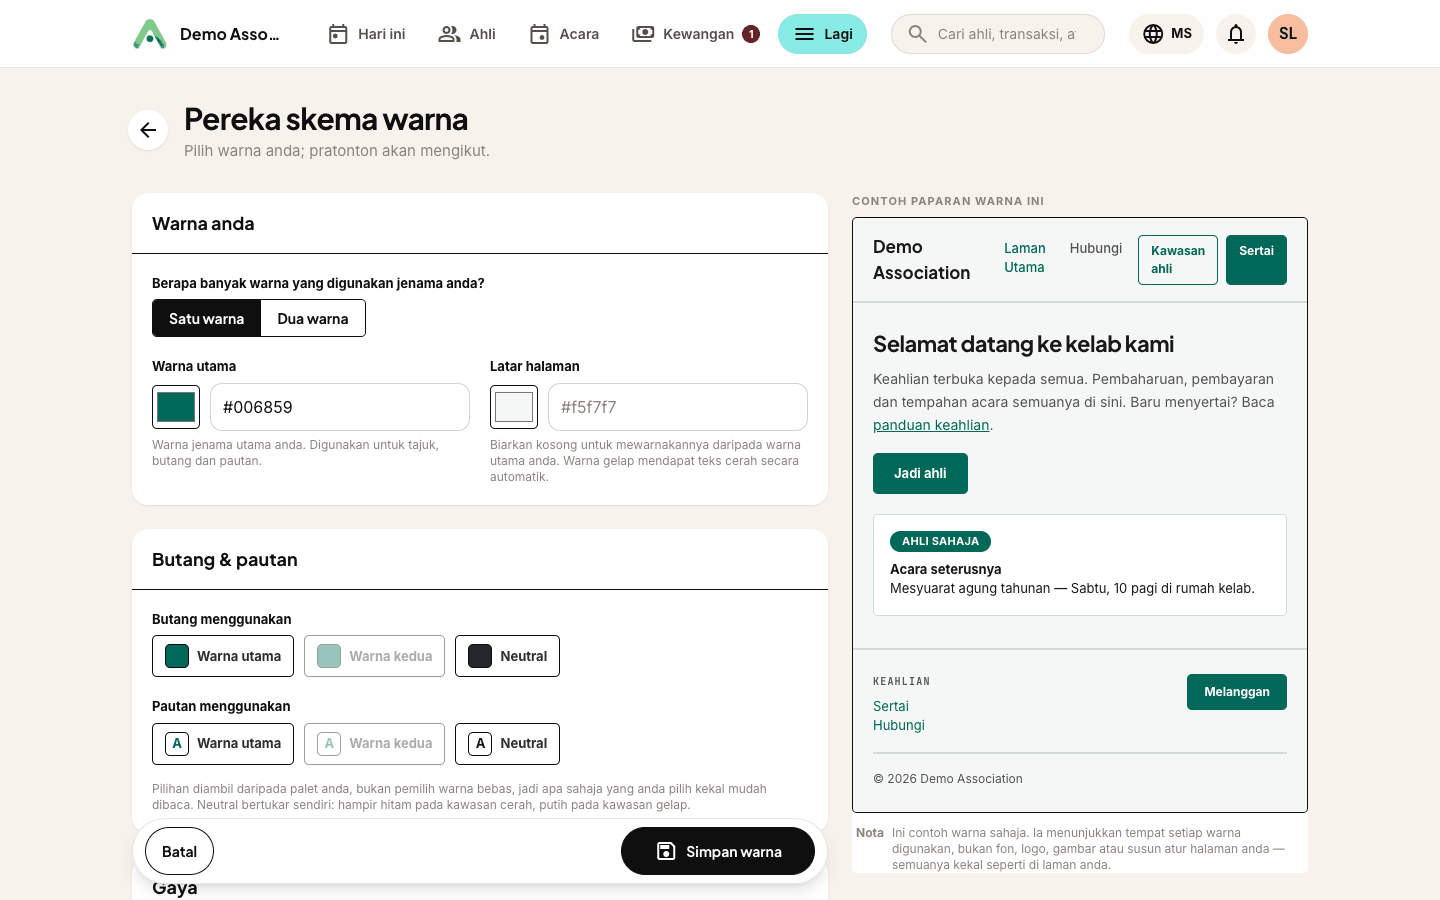
Task: Click the Batal button
Action: pyautogui.click(x=179, y=851)
